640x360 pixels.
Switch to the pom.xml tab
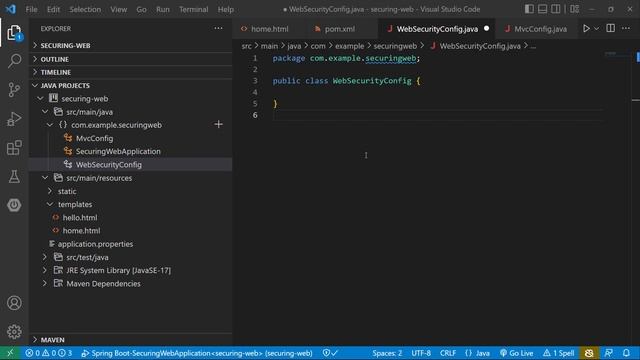tap(340, 29)
